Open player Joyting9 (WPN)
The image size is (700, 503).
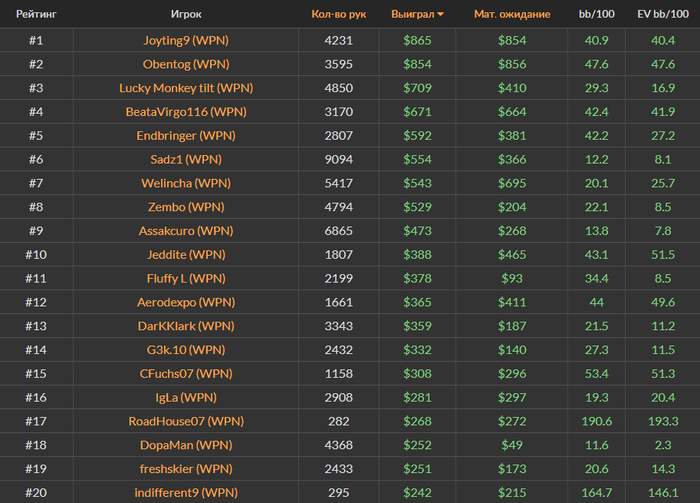(x=186, y=41)
